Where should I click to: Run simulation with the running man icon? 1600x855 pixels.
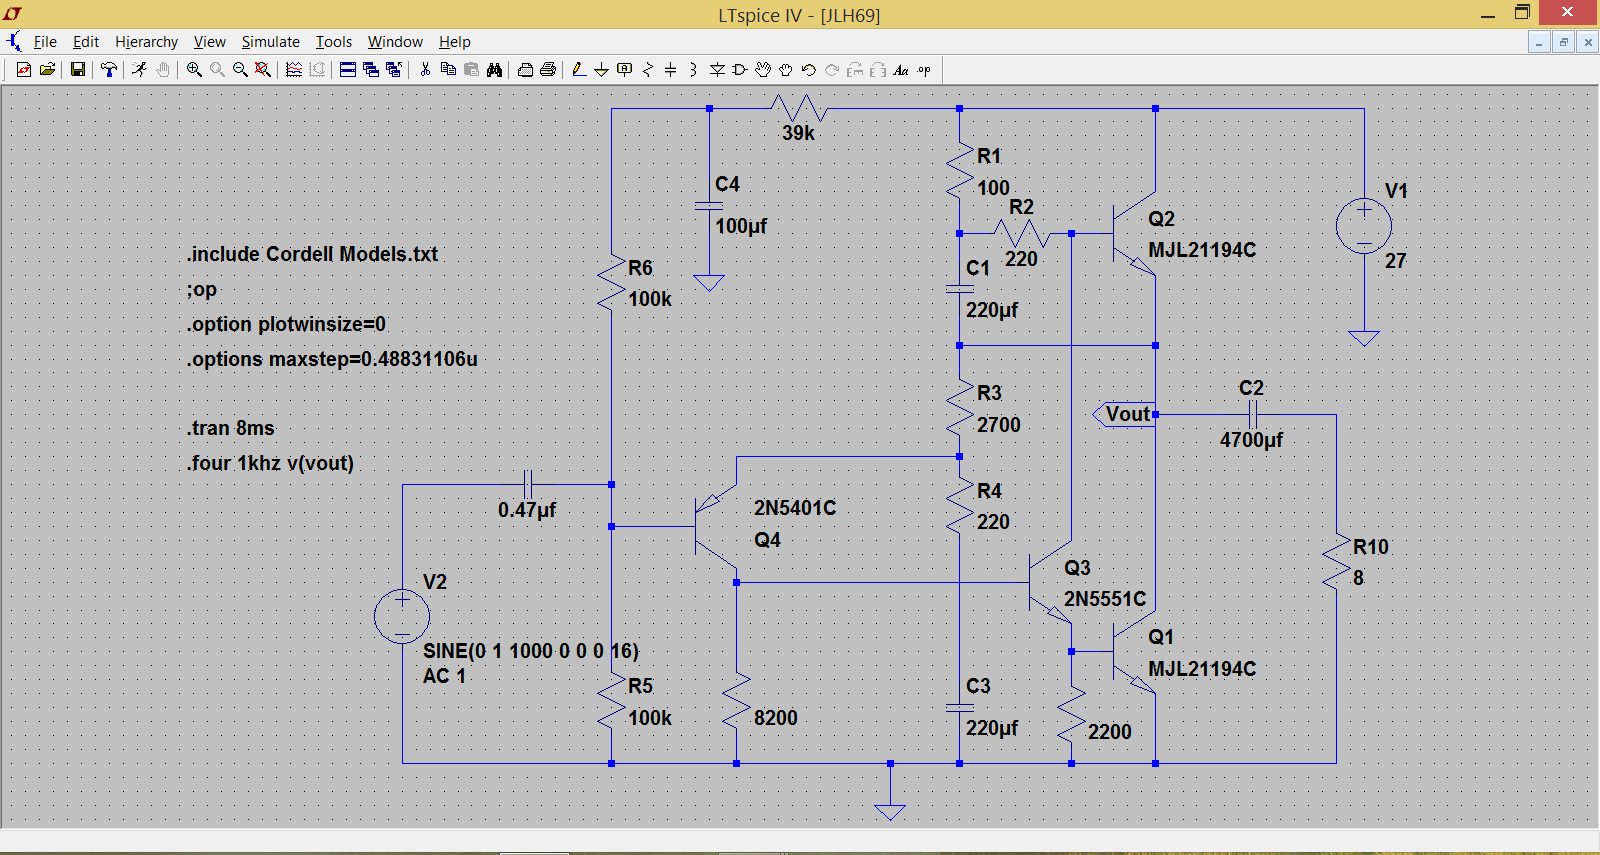click(x=139, y=69)
